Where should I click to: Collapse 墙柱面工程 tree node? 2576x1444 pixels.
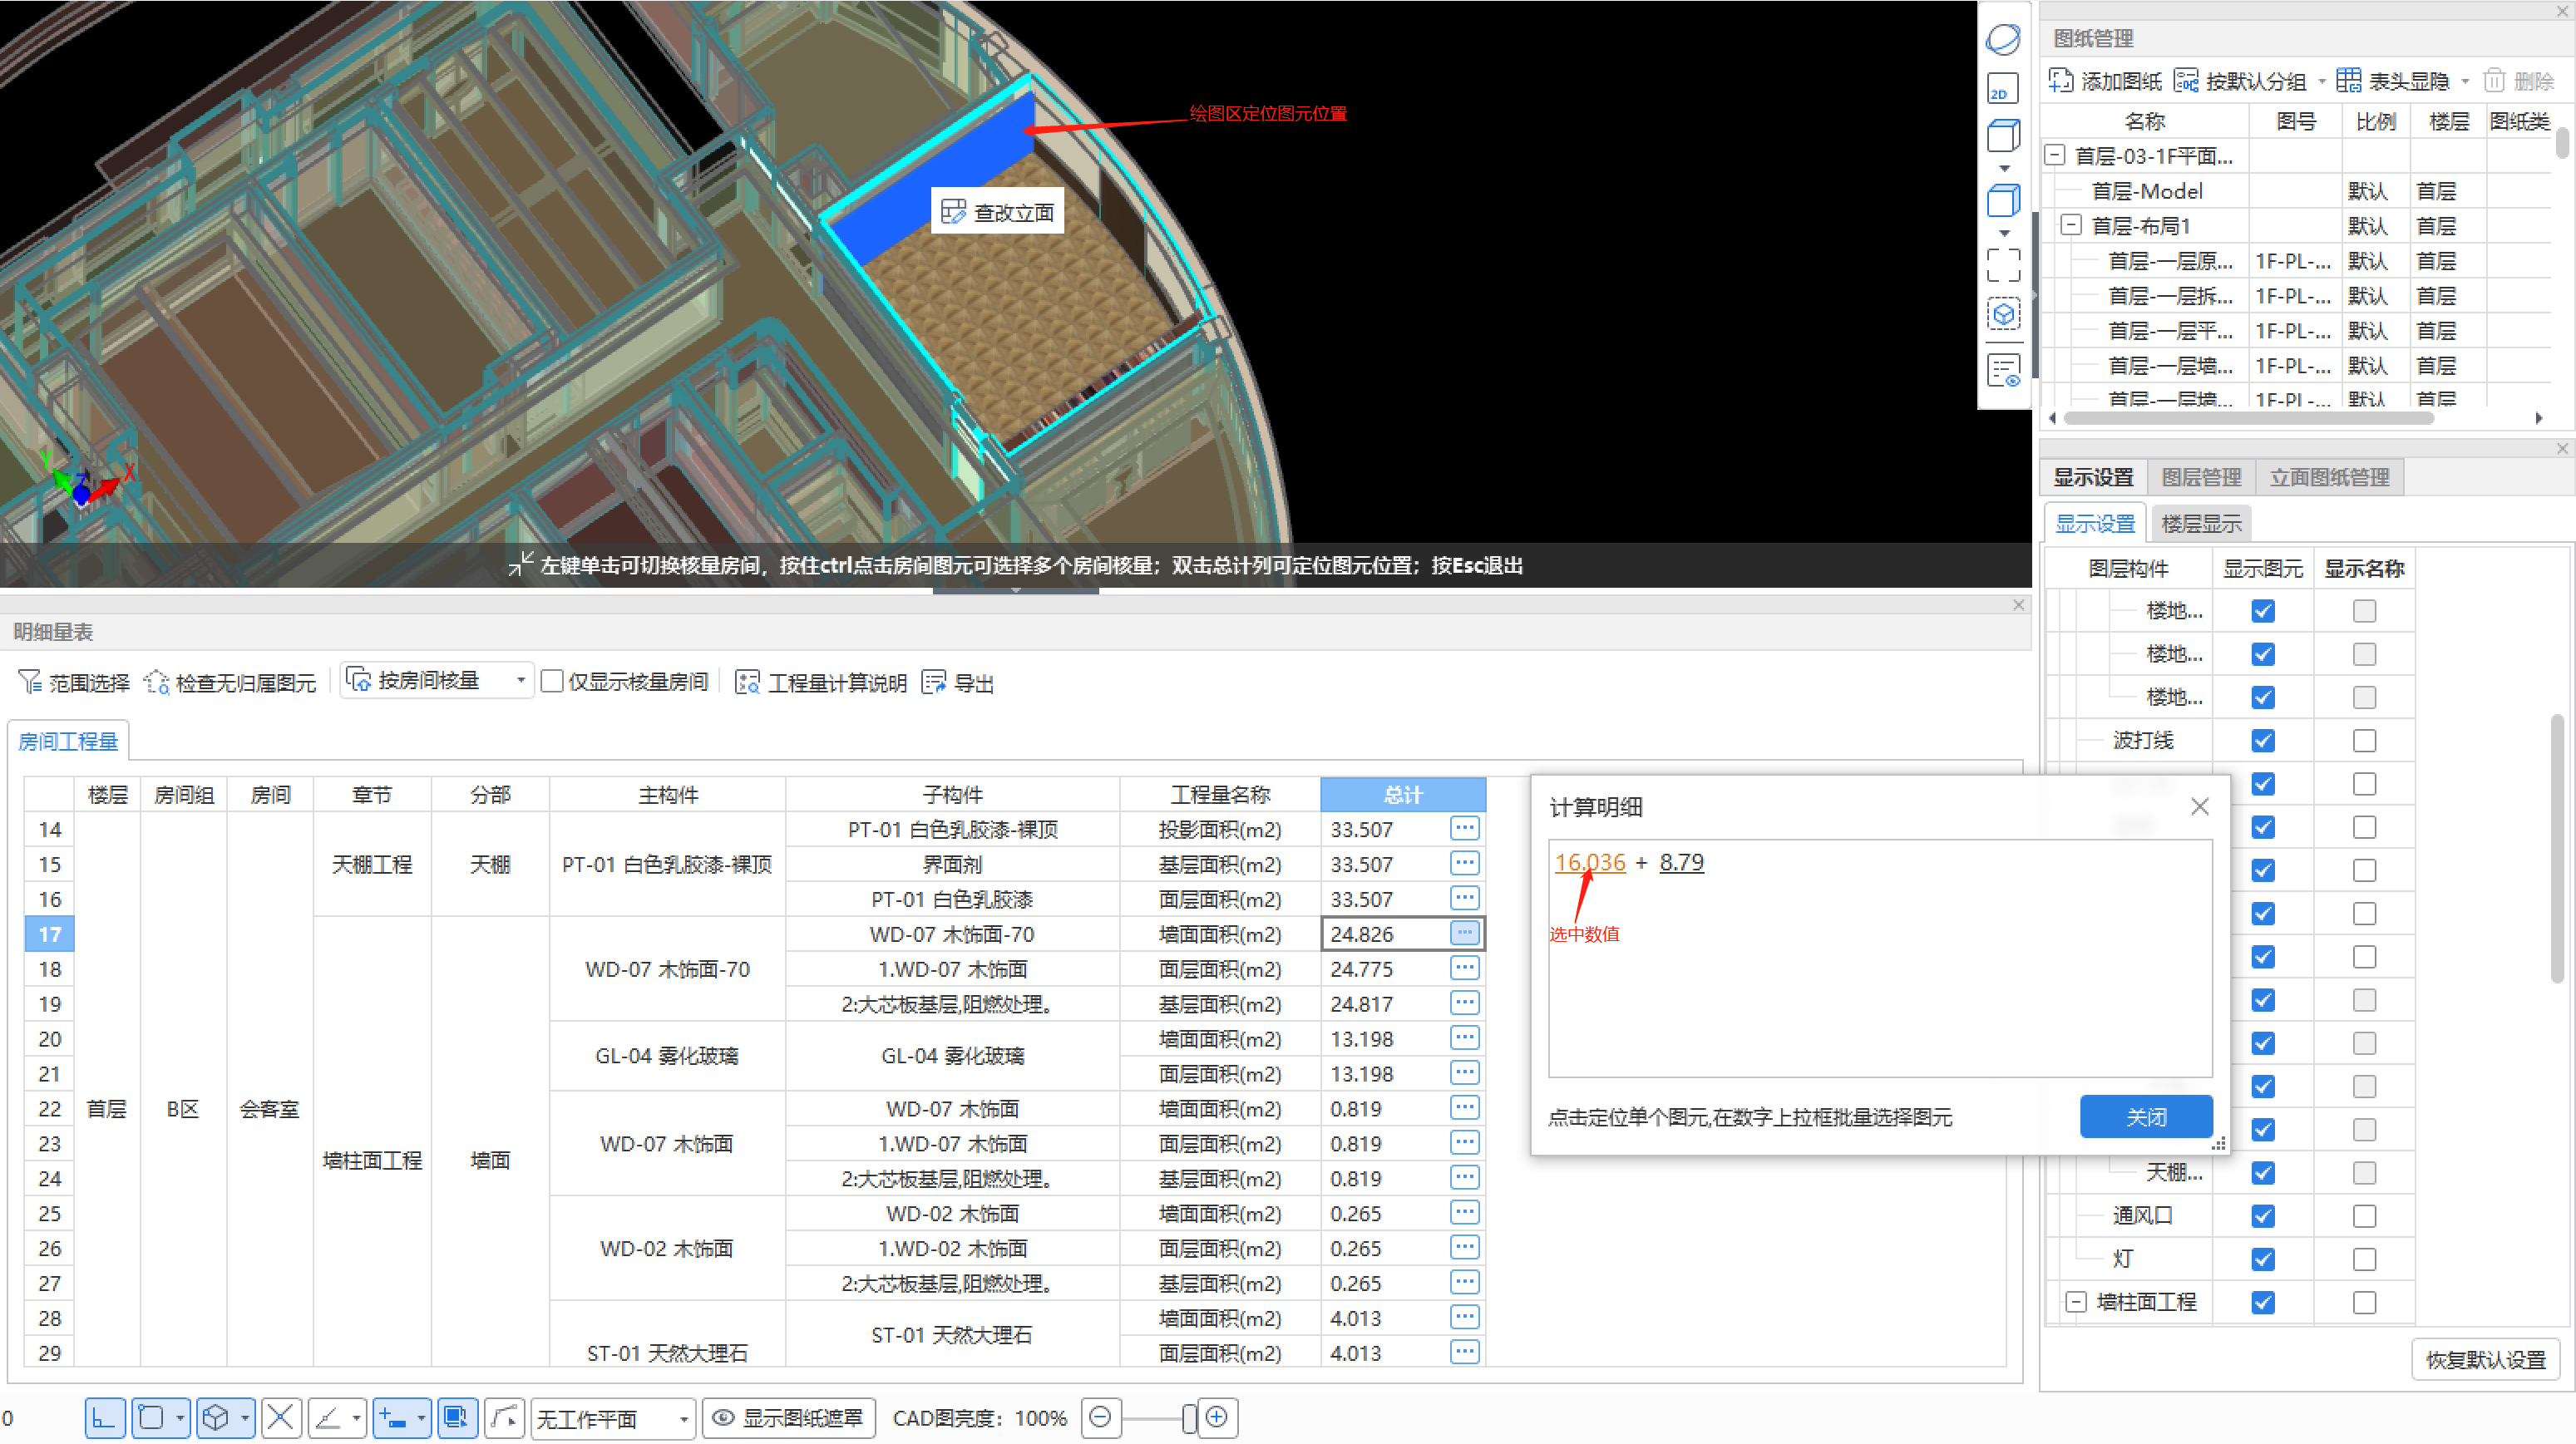click(2076, 1302)
